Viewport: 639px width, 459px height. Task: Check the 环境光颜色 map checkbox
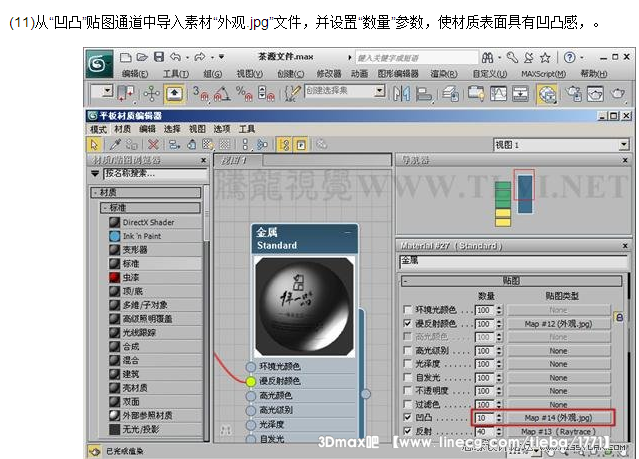click(407, 310)
